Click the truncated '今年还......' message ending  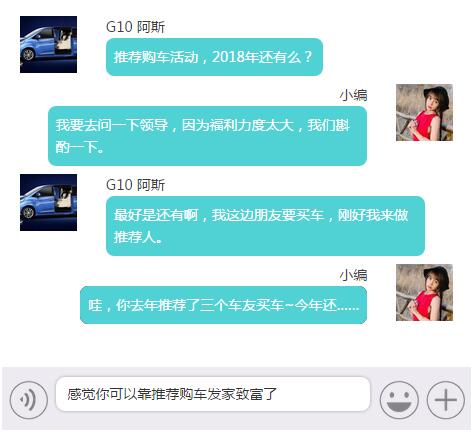click(327, 305)
